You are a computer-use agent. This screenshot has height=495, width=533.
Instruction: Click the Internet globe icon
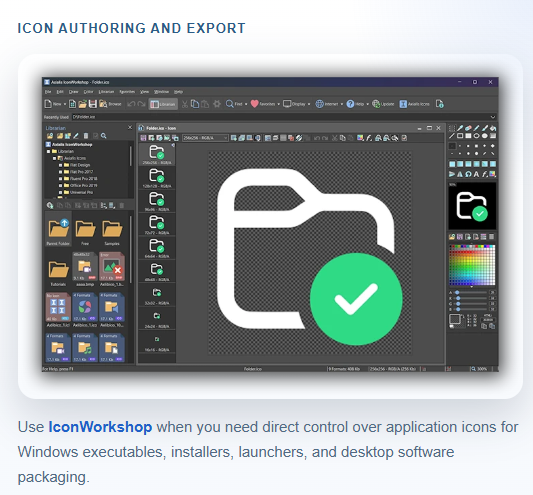coord(319,104)
